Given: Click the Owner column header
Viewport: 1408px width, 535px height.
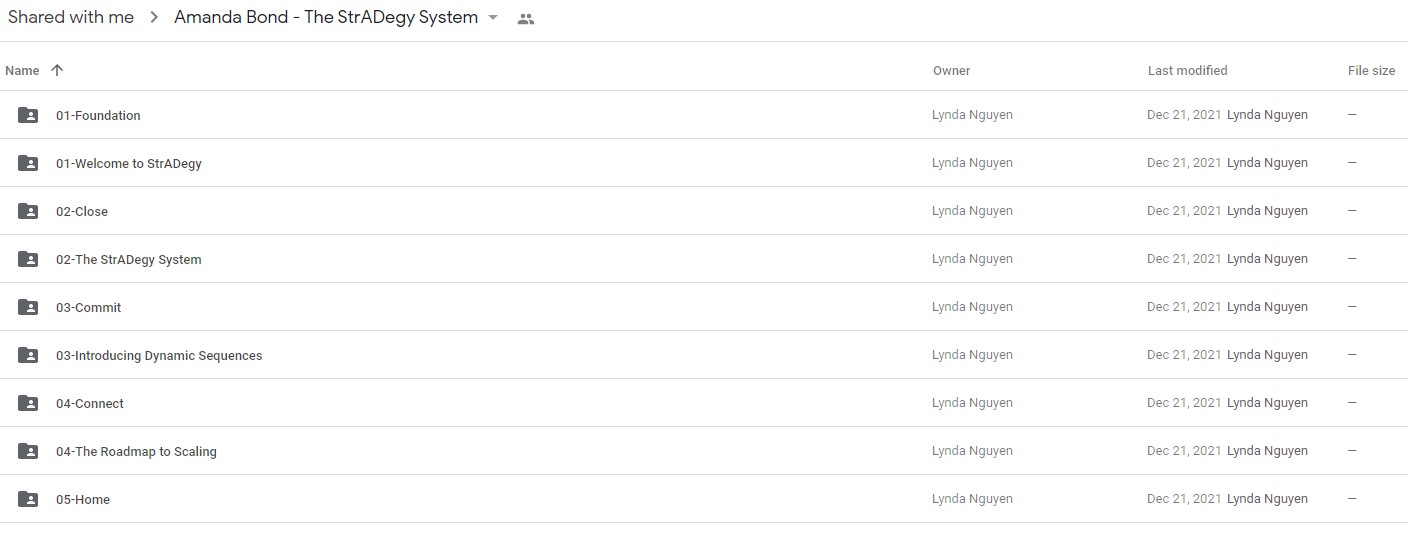Looking at the screenshot, I should (x=951, y=70).
